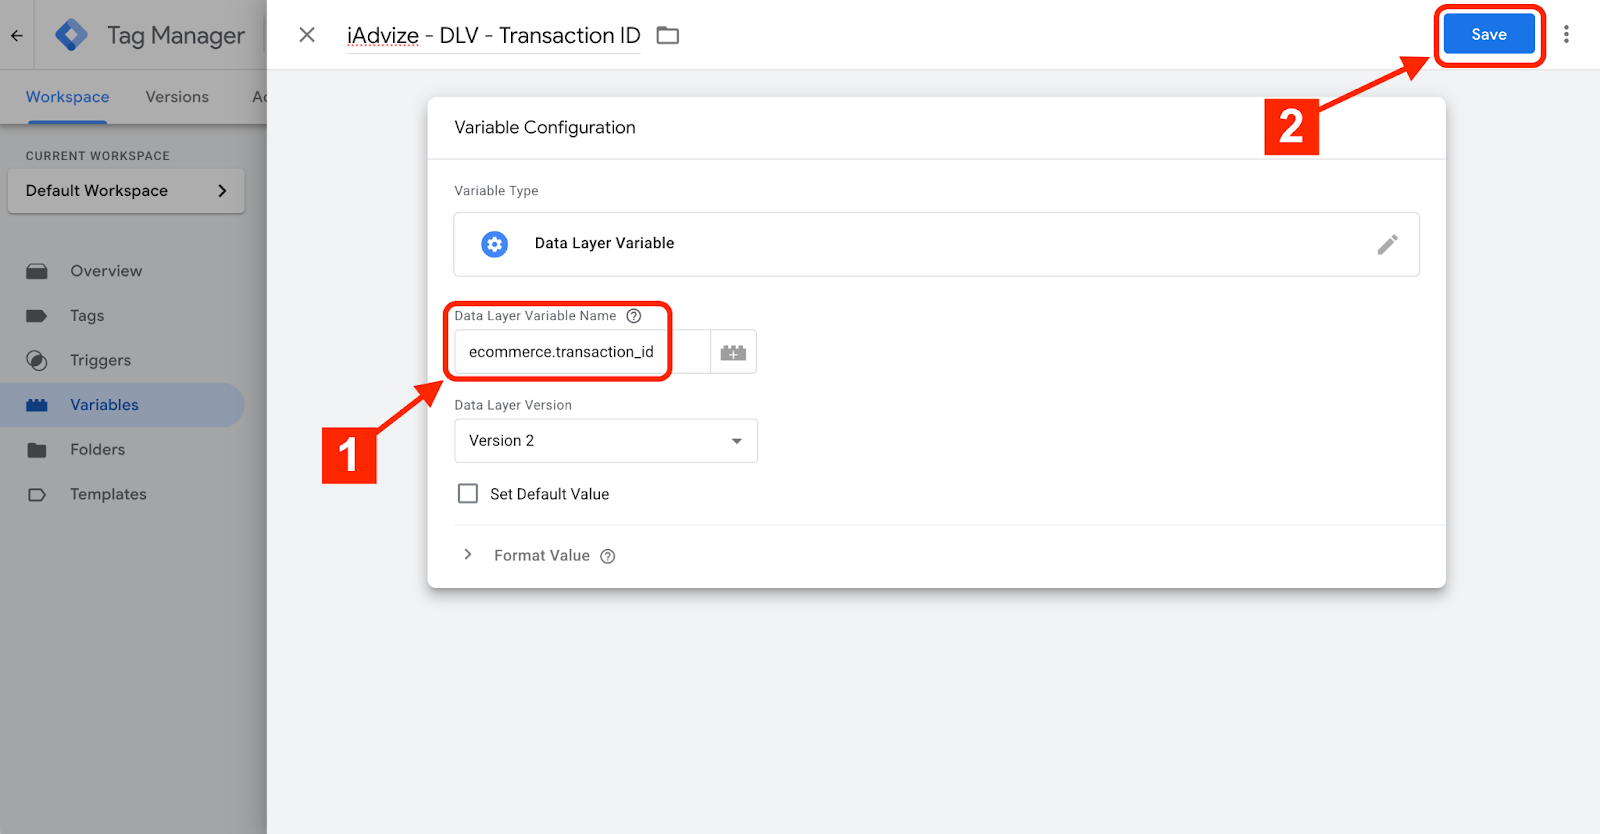Close the variable editor with X
This screenshot has width=1600, height=834.
coord(307,35)
